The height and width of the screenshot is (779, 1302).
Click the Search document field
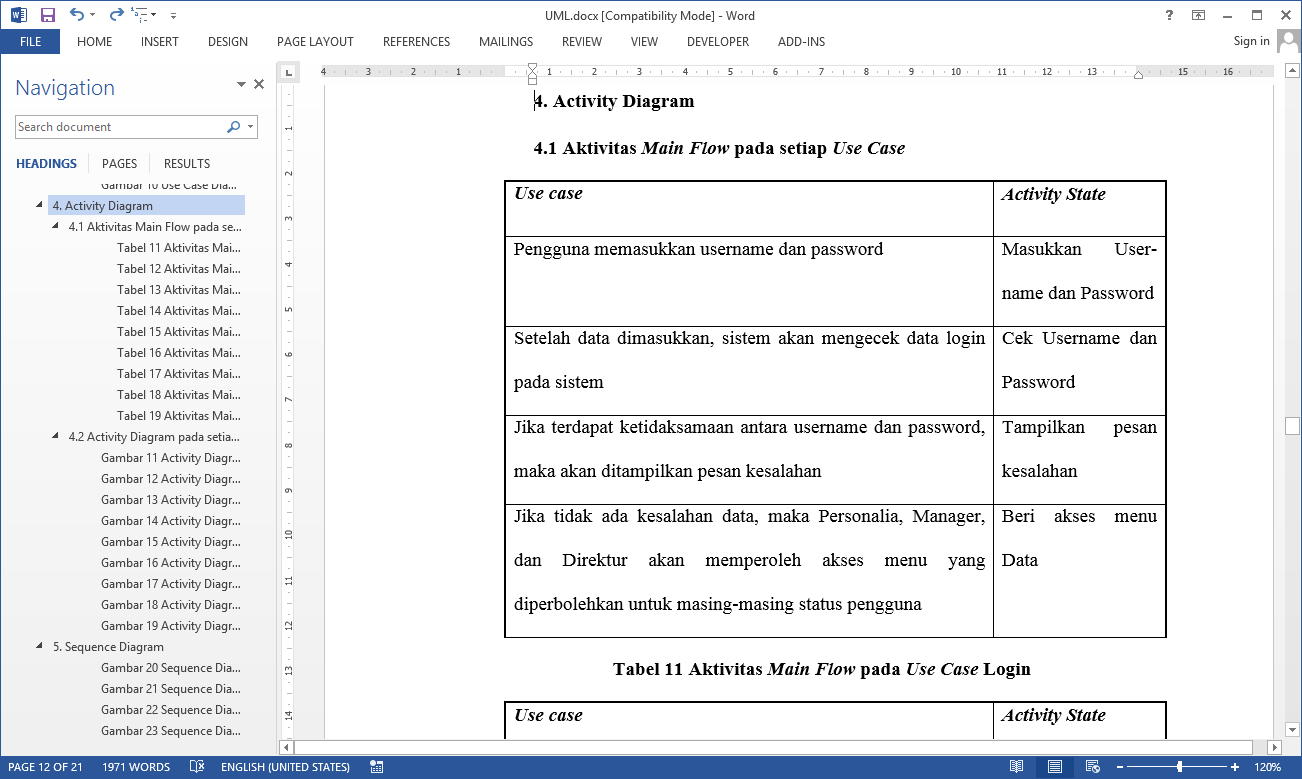120,127
